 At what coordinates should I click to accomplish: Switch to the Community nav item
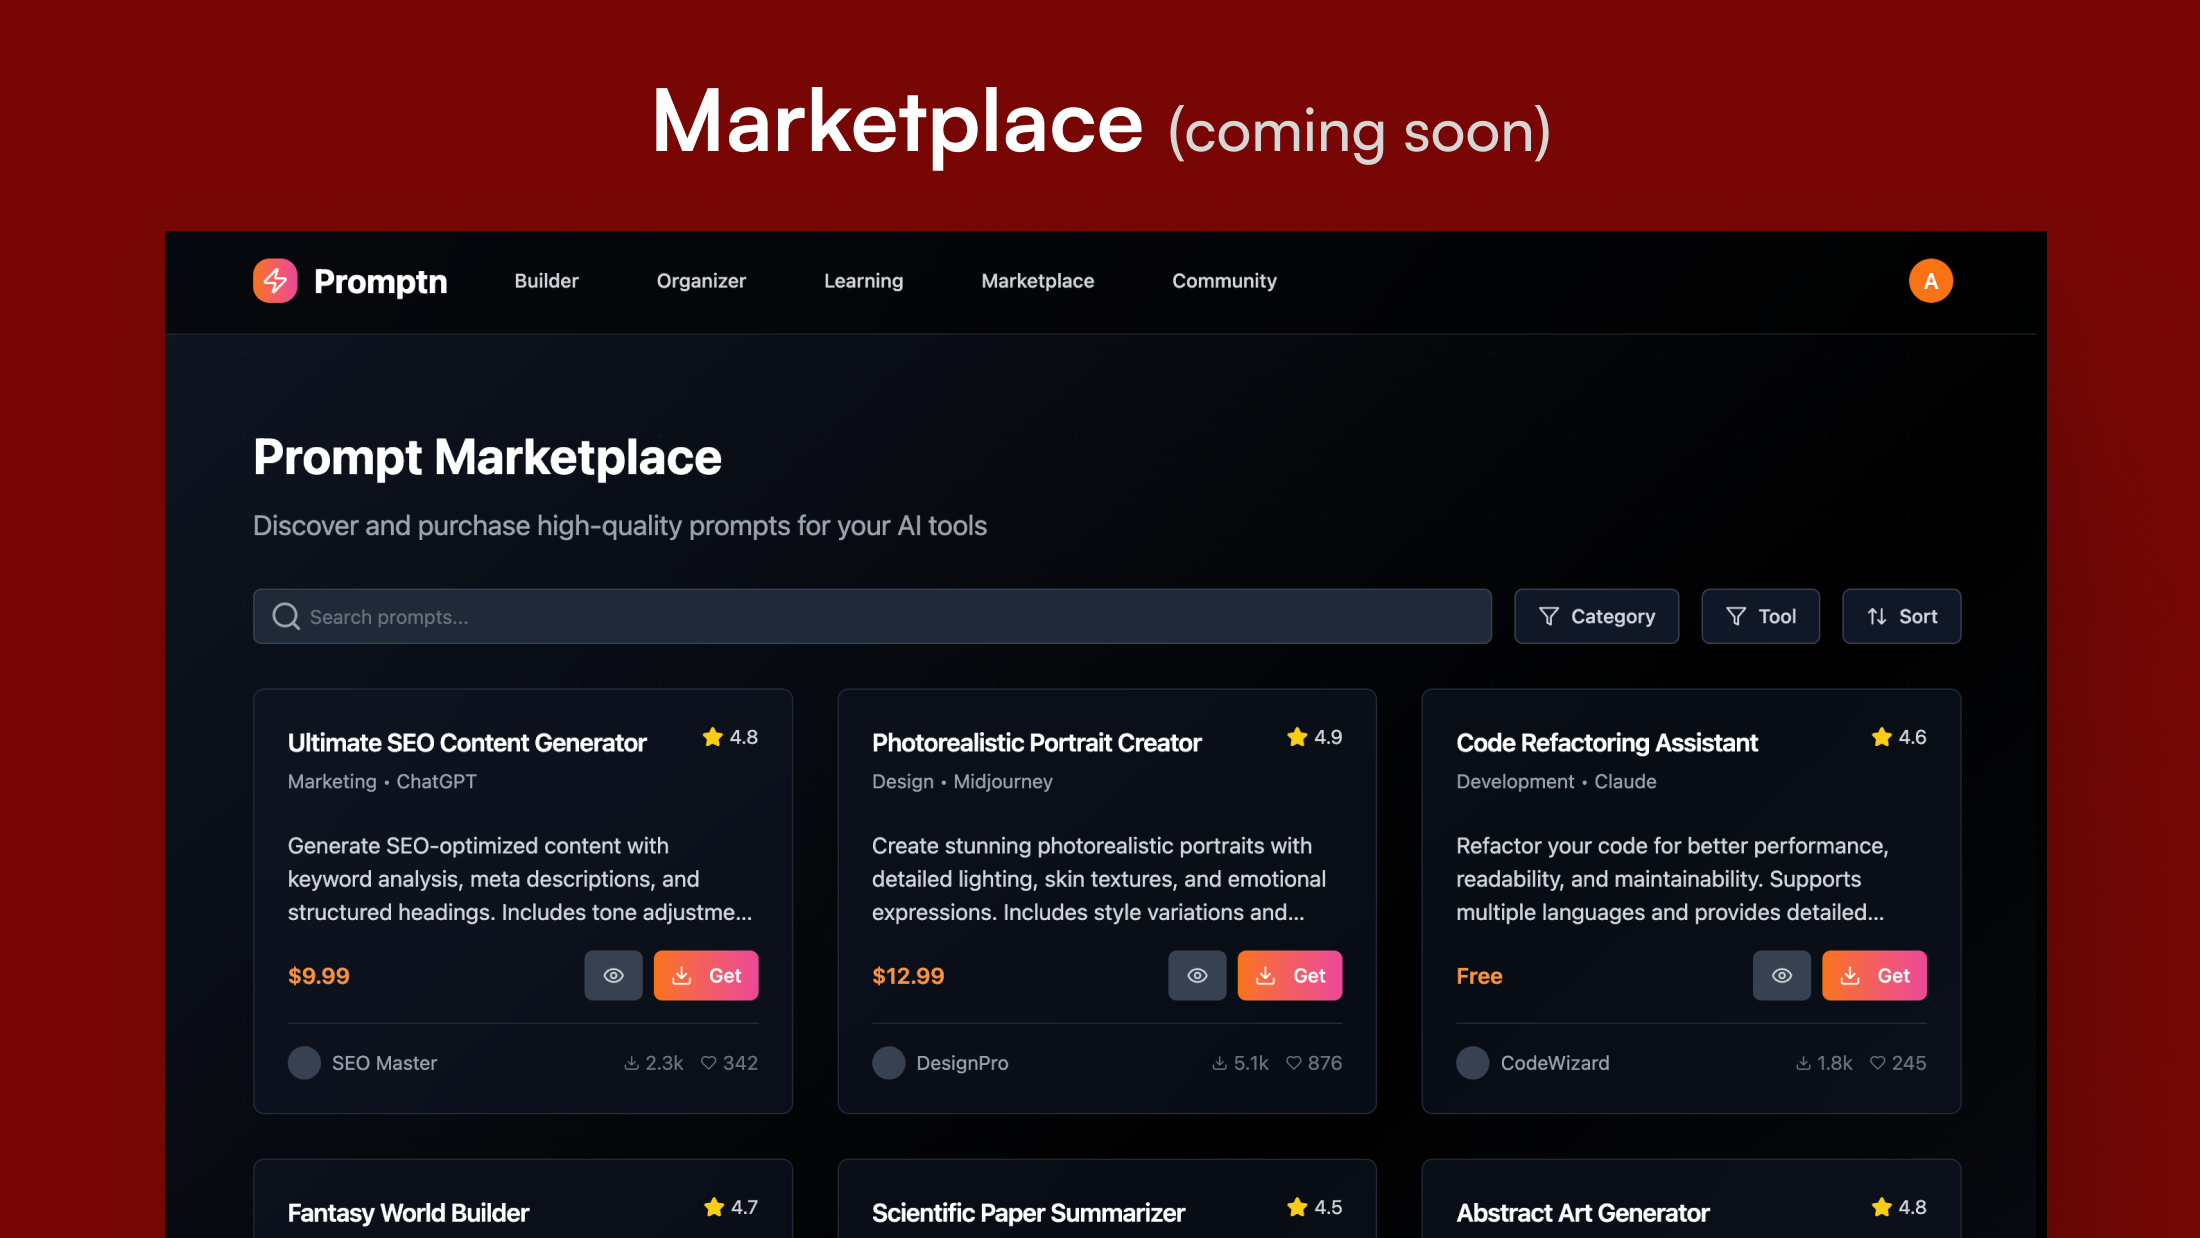(1224, 281)
